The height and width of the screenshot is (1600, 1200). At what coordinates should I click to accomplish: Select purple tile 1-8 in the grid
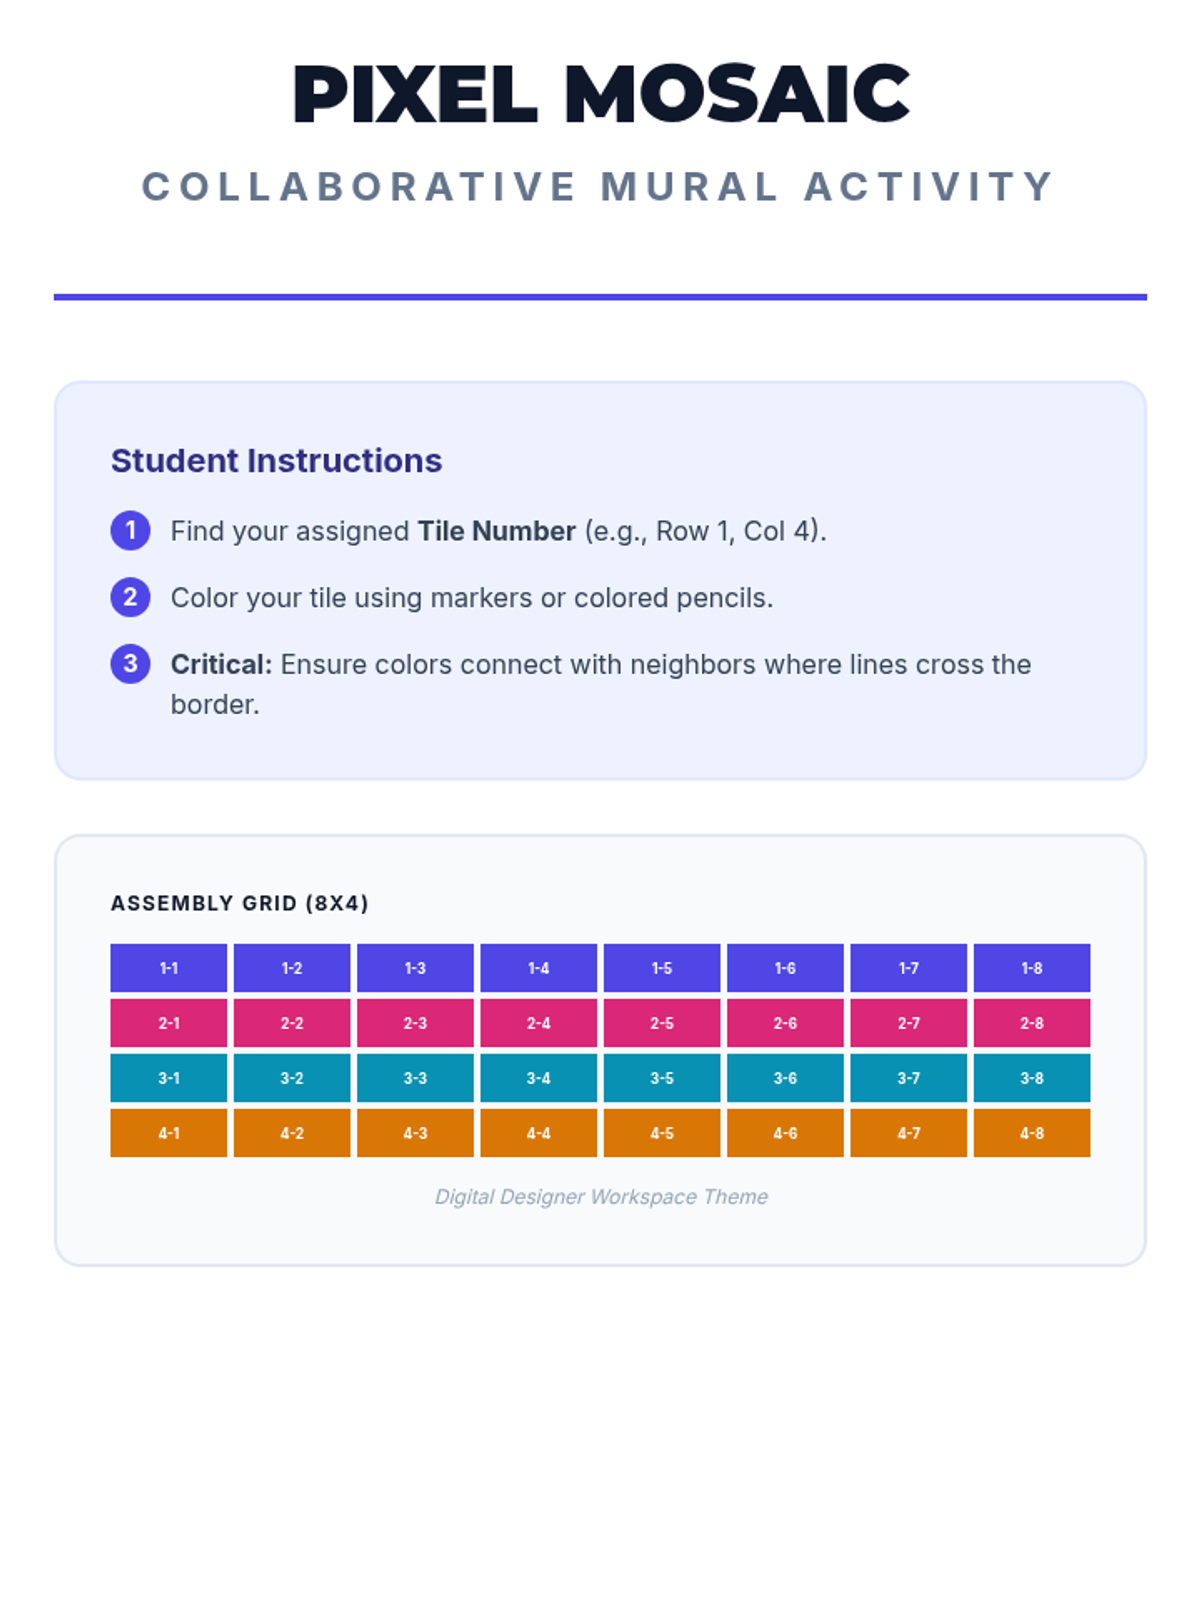[1031, 968]
